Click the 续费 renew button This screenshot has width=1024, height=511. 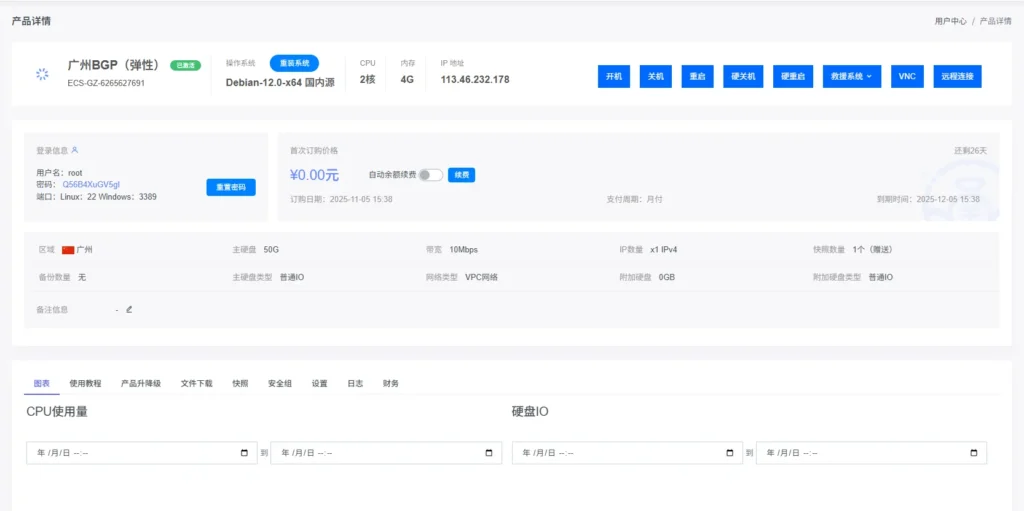pos(461,175)
